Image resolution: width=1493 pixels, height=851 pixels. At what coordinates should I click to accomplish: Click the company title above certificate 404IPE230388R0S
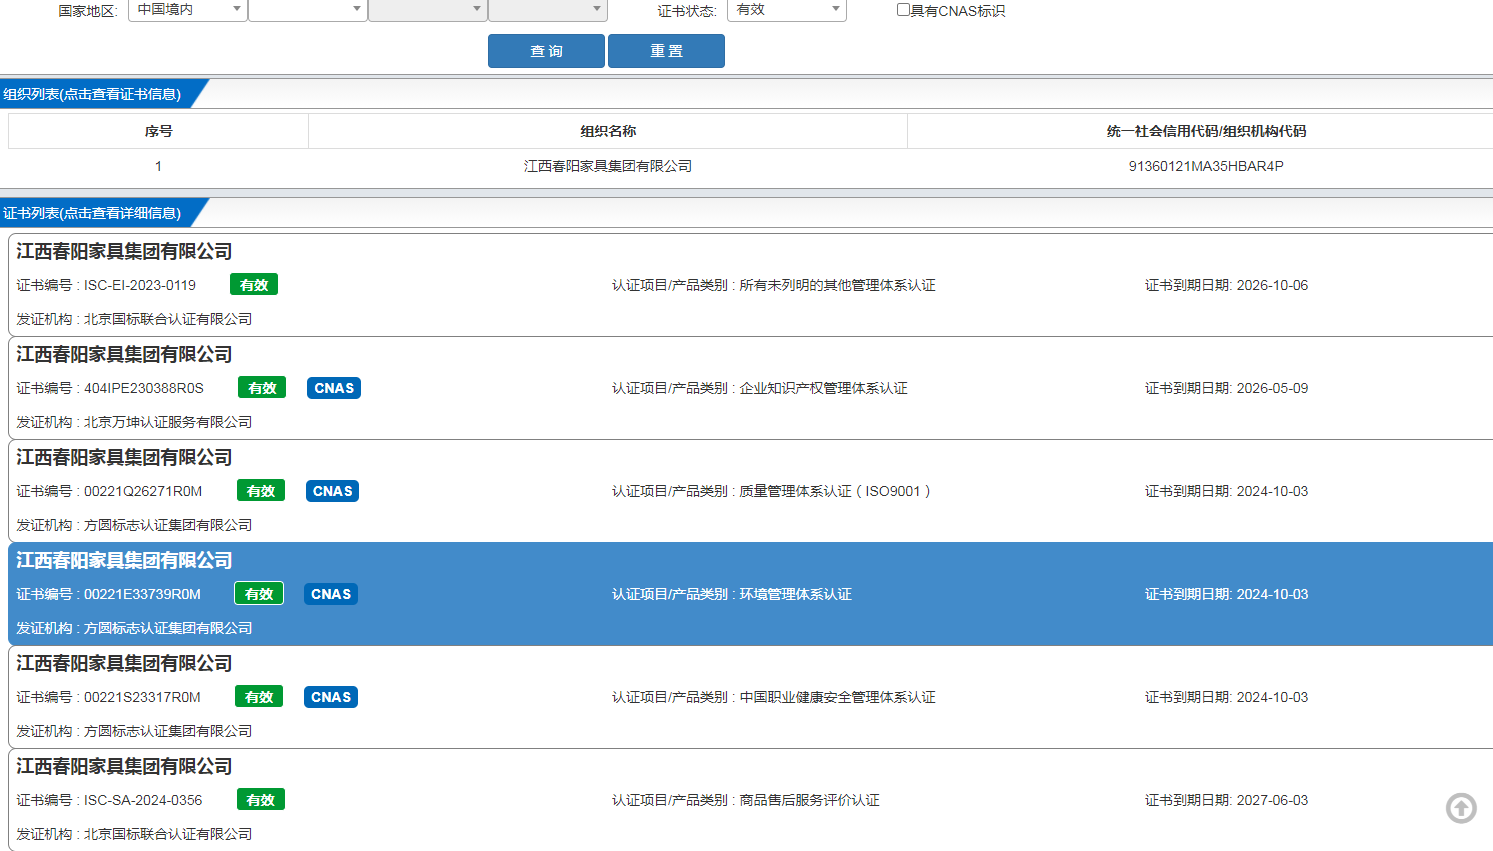coord(124,355)
